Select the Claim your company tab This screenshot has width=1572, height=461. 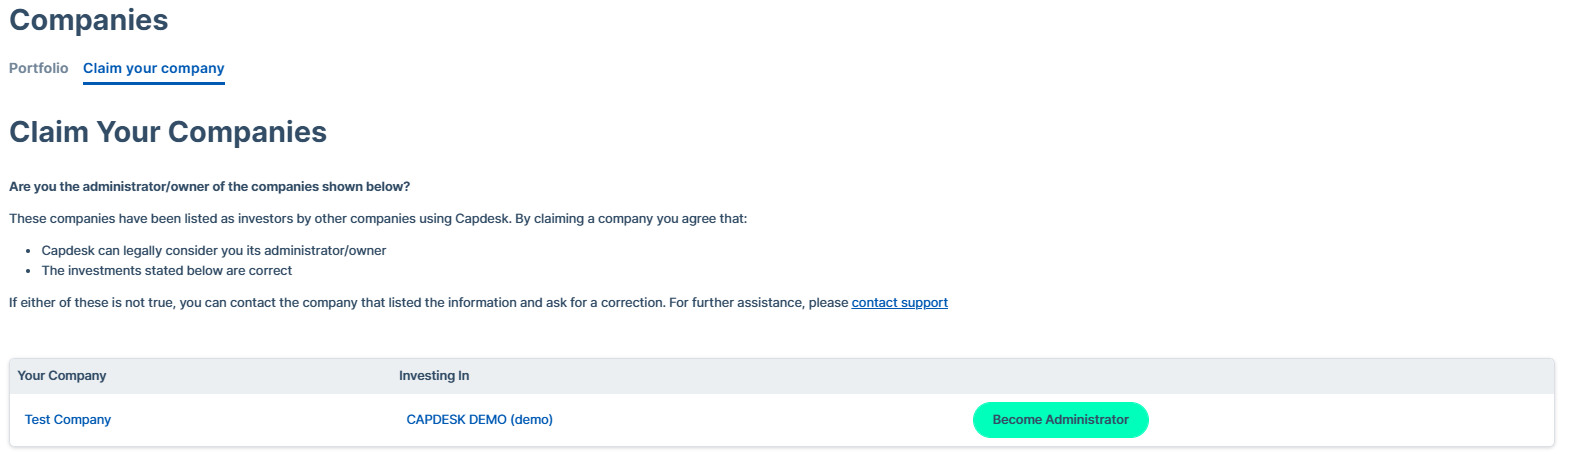154,68
